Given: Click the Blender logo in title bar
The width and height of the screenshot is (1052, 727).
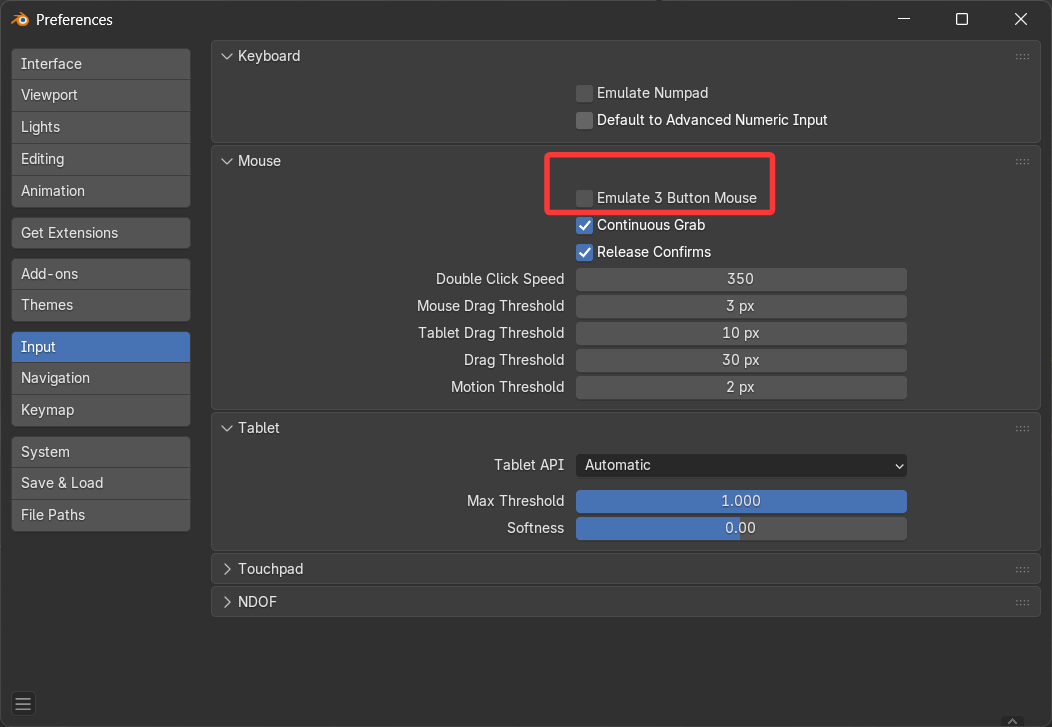Looking at the screenshot, I should [19, 19].
